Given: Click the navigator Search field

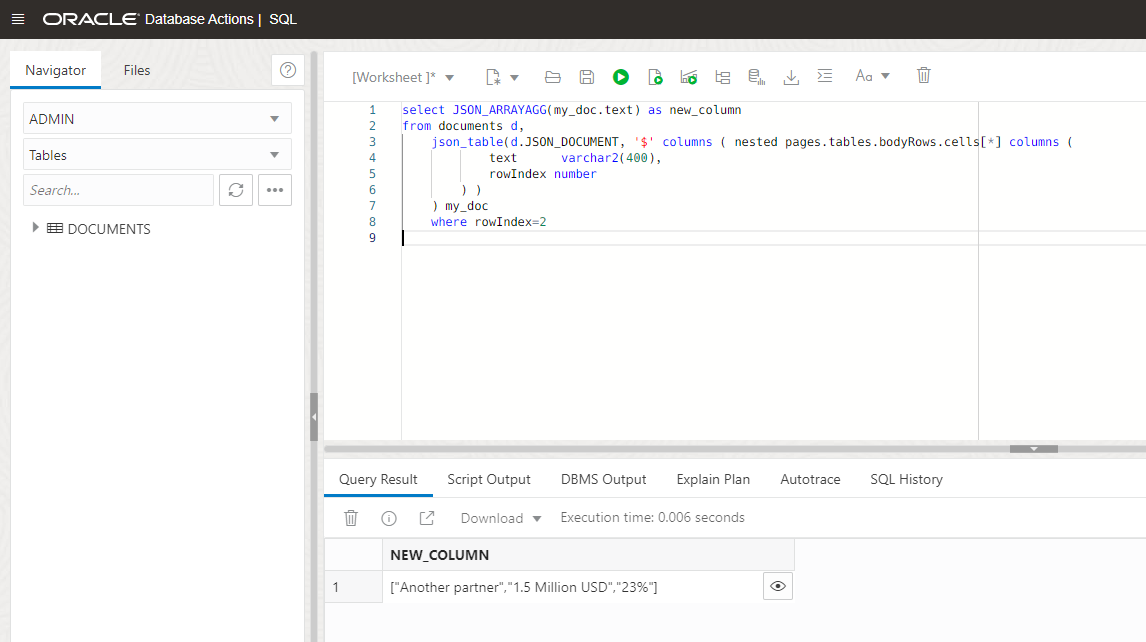Looking at the screenshot, I should pos(118,190).
